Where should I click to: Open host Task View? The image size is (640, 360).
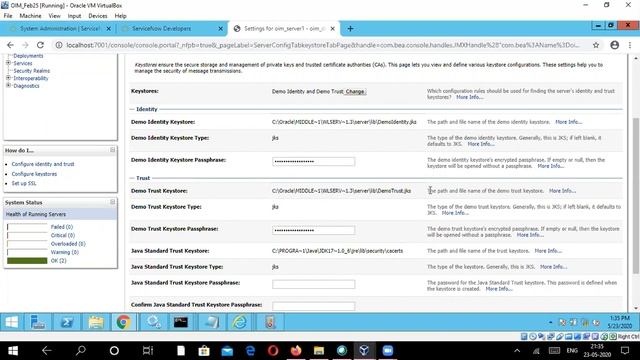[x=148, y=351]
